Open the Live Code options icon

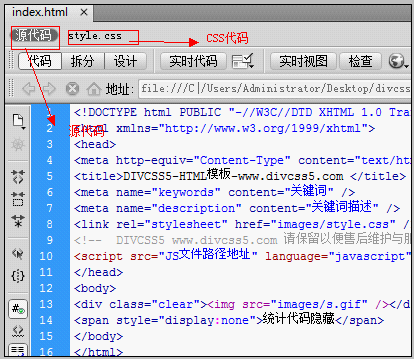pyautogui.click(x=243, y=61)
